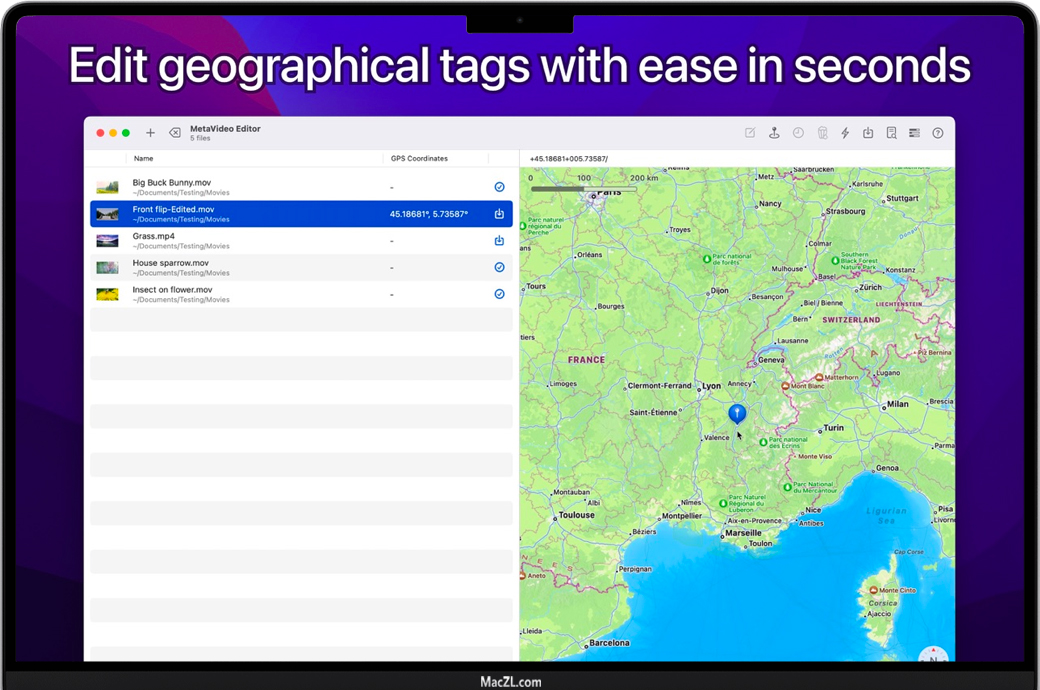
Task: Click the list layout toolbar icon
Action: (x=914, y=133)
